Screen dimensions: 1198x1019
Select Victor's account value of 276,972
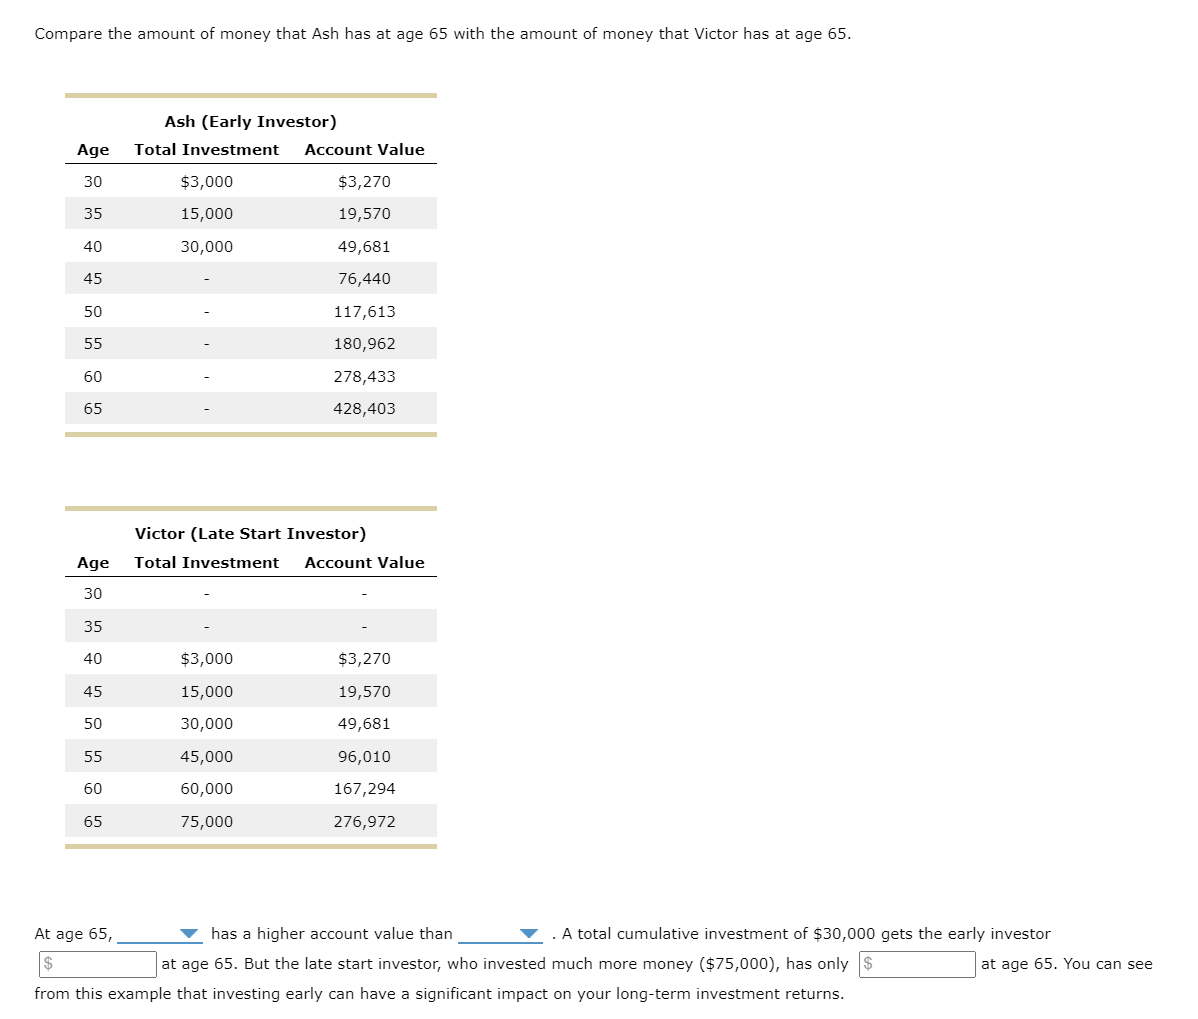point(364,821)
